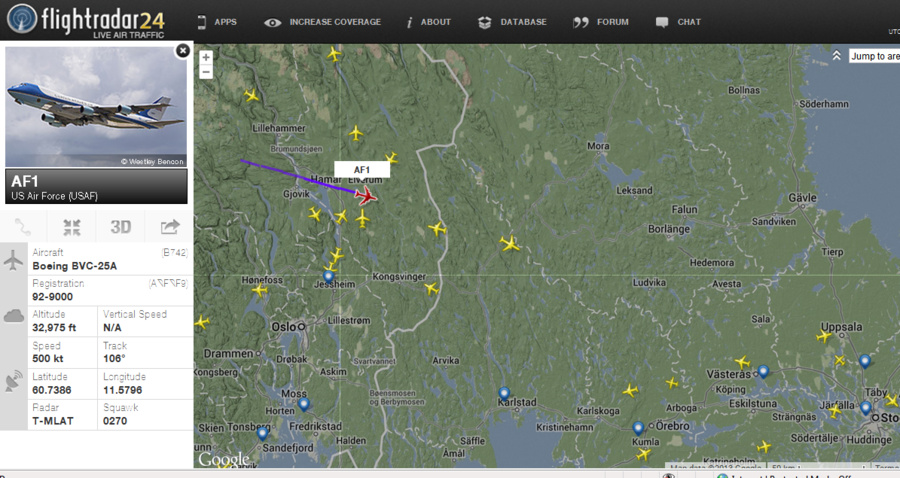
Task: Select the blue airport pin at Karlstad
Action: pyautogui.click(x=504, y=393)
